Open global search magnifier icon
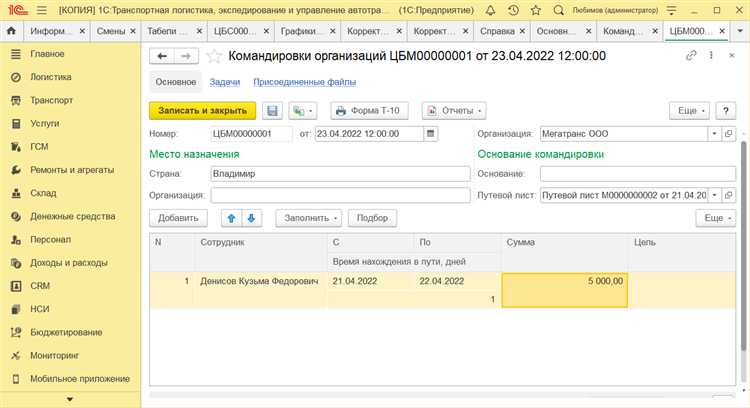750x408 pixels. [x=558, y=10]
